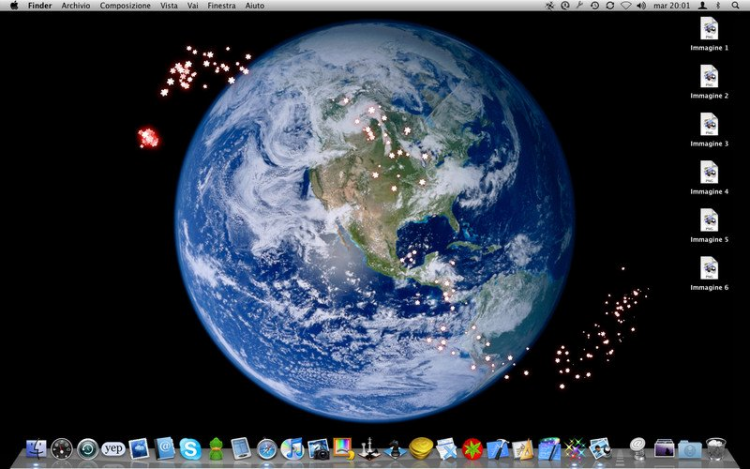Image resolution: width=750 pixels, height=469 pixels.
Task: Select the Immagine 2 desktop file
Action: pyautogui.click(x=709, y=82)
